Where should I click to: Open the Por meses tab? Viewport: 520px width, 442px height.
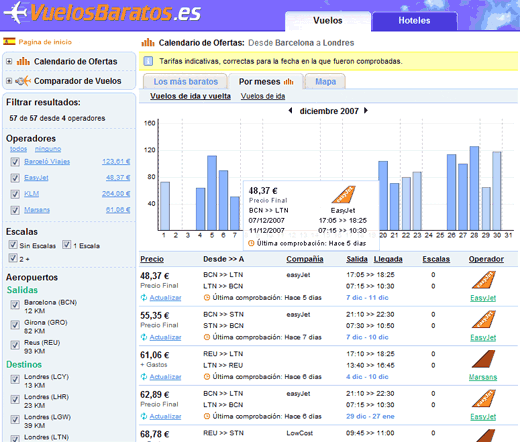(x=266, y=81)
